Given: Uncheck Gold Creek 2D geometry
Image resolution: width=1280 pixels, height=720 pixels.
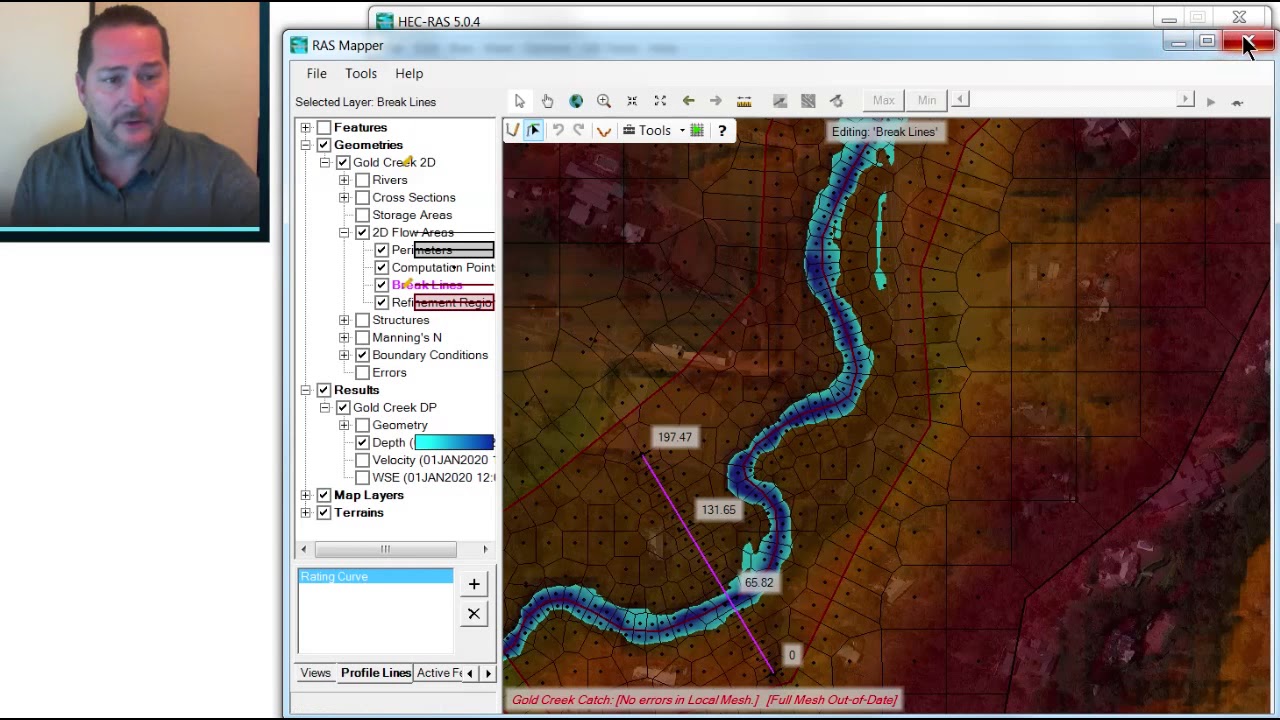Looking at the screenshot, I should (x=343, y=162).
